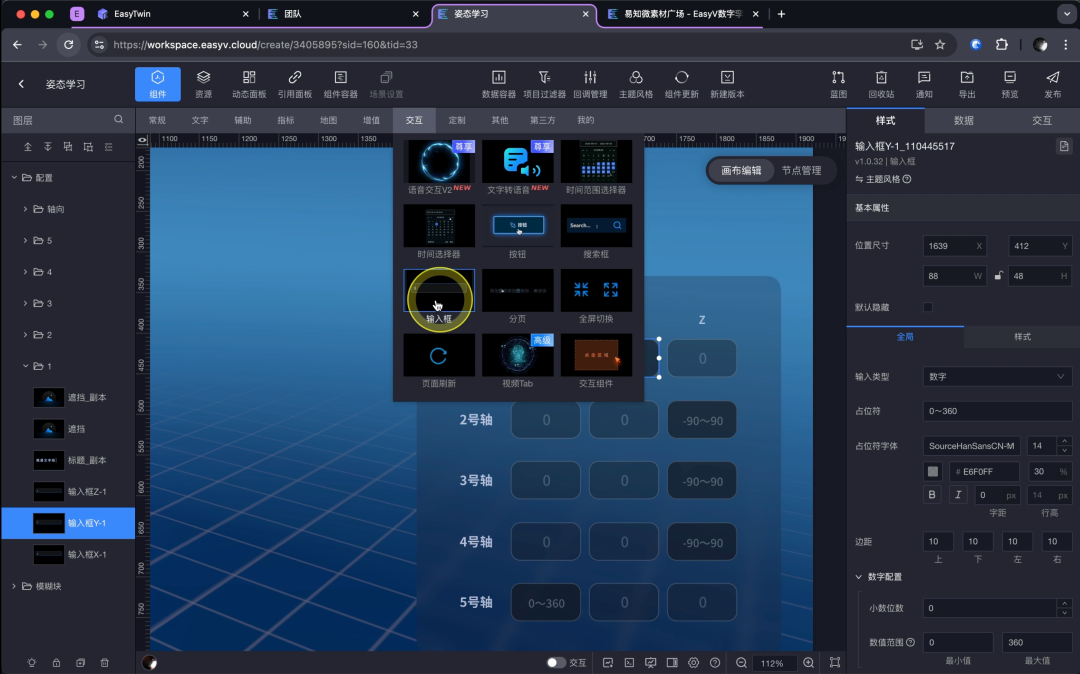Open the 资源 resources toolbar icon

click(x=203, y=84)
